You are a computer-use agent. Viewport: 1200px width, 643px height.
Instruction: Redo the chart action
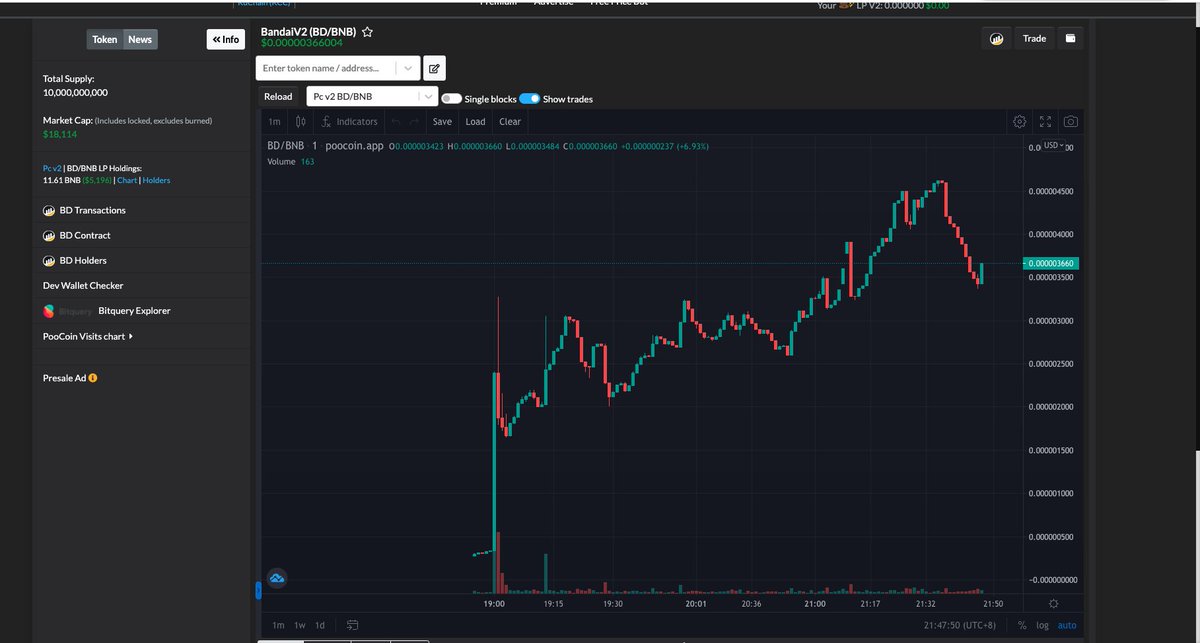coord(414,121)
